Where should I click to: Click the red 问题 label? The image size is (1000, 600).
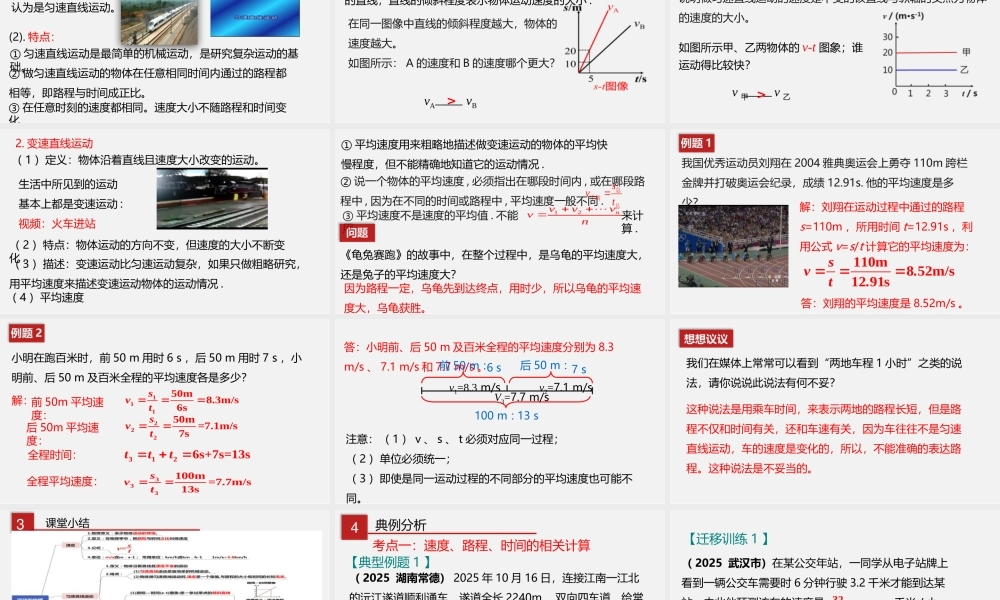357,233
